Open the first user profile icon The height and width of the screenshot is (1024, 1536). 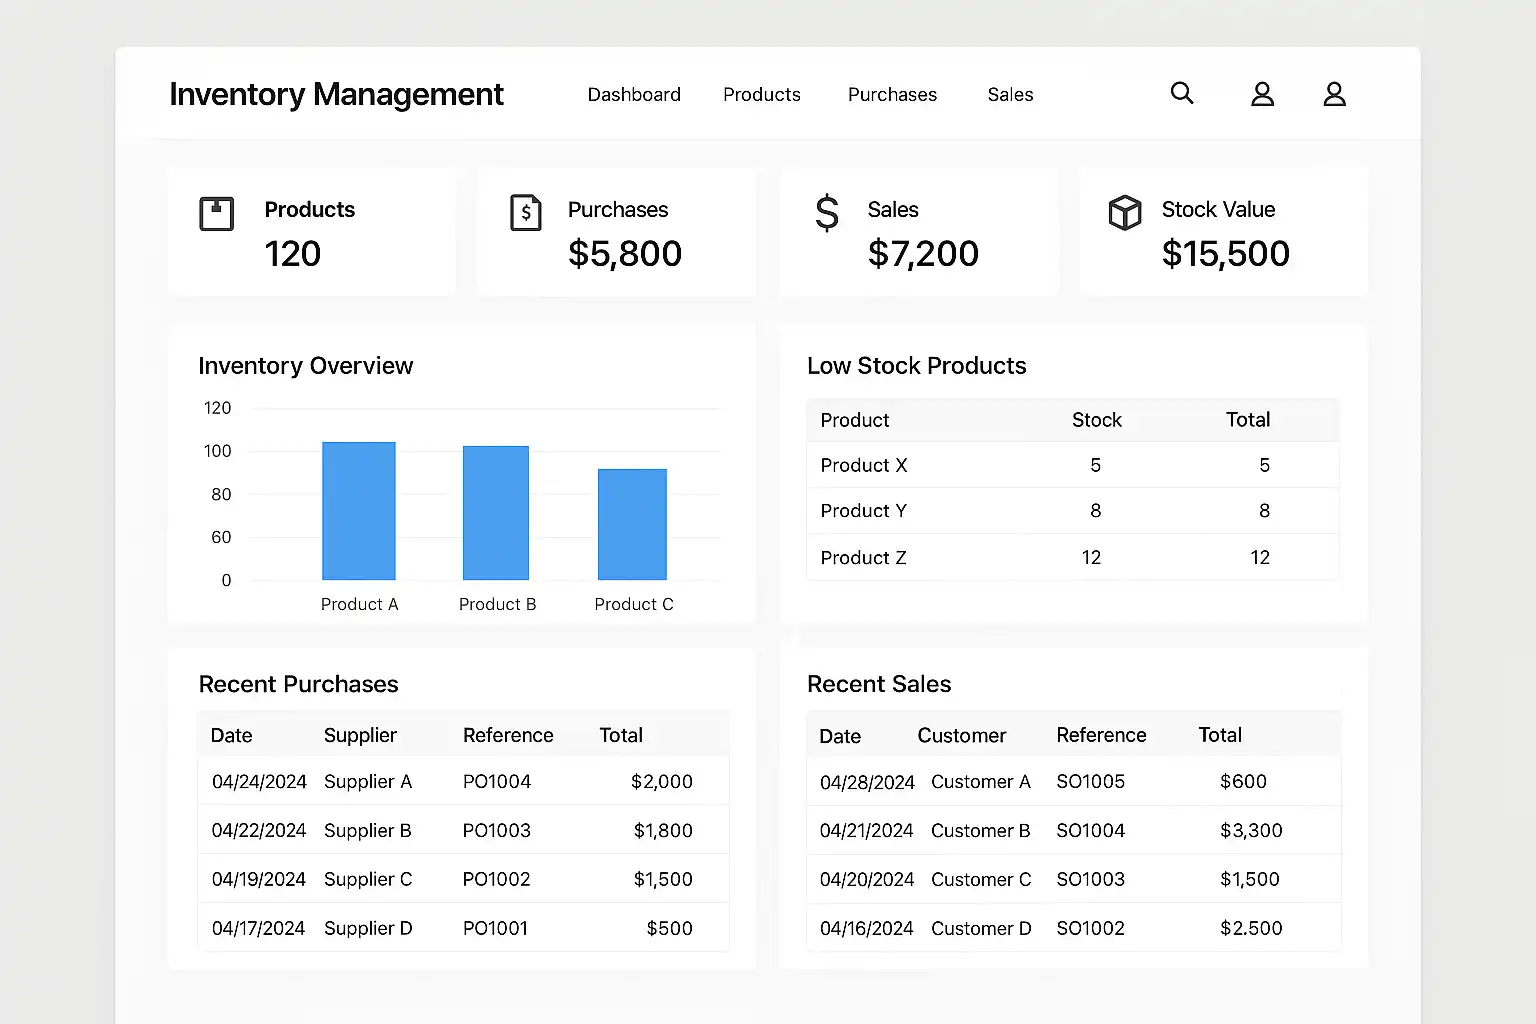pos(1262,94)
